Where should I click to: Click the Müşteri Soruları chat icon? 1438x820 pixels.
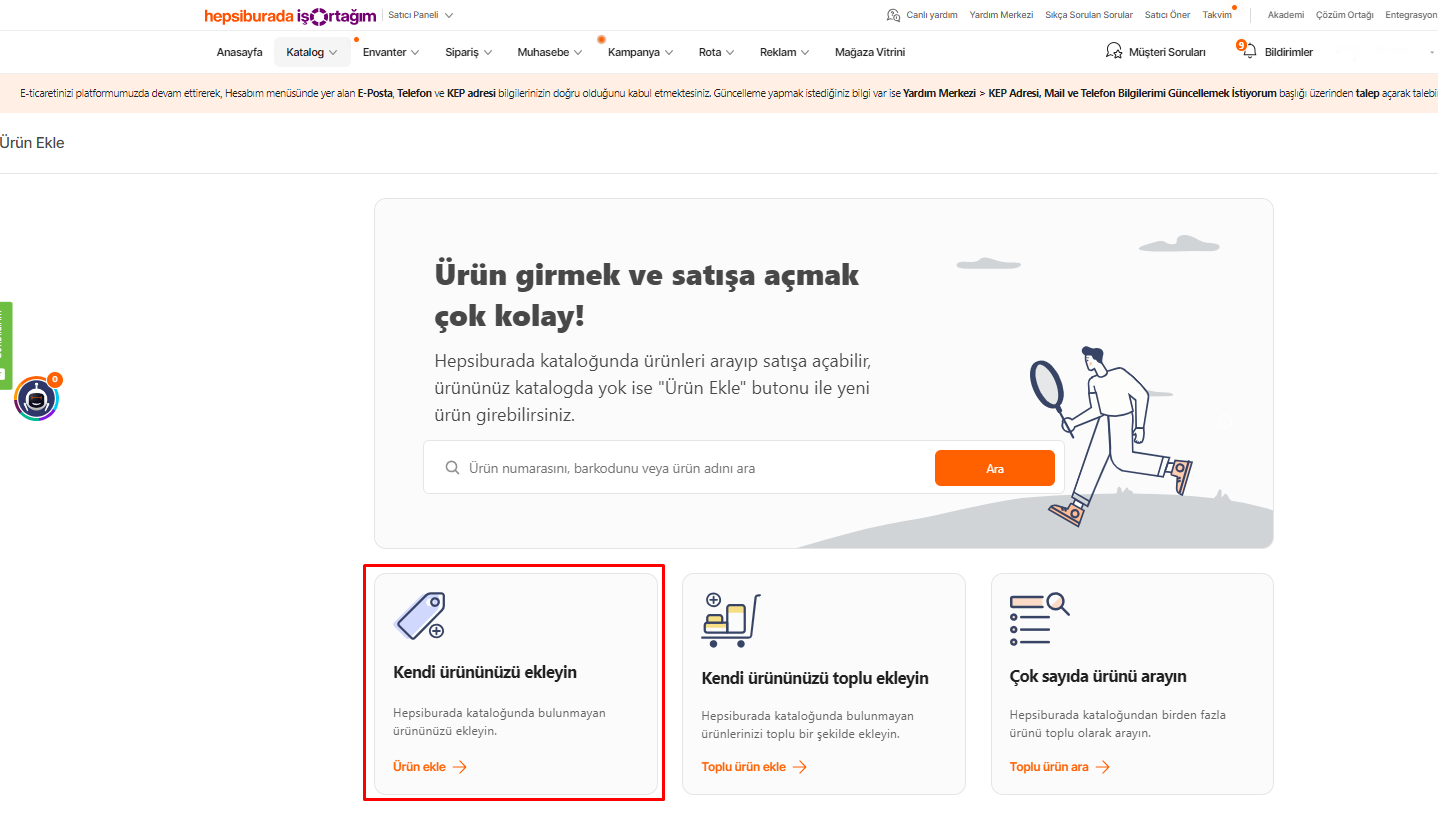[x=1113, y=51]
